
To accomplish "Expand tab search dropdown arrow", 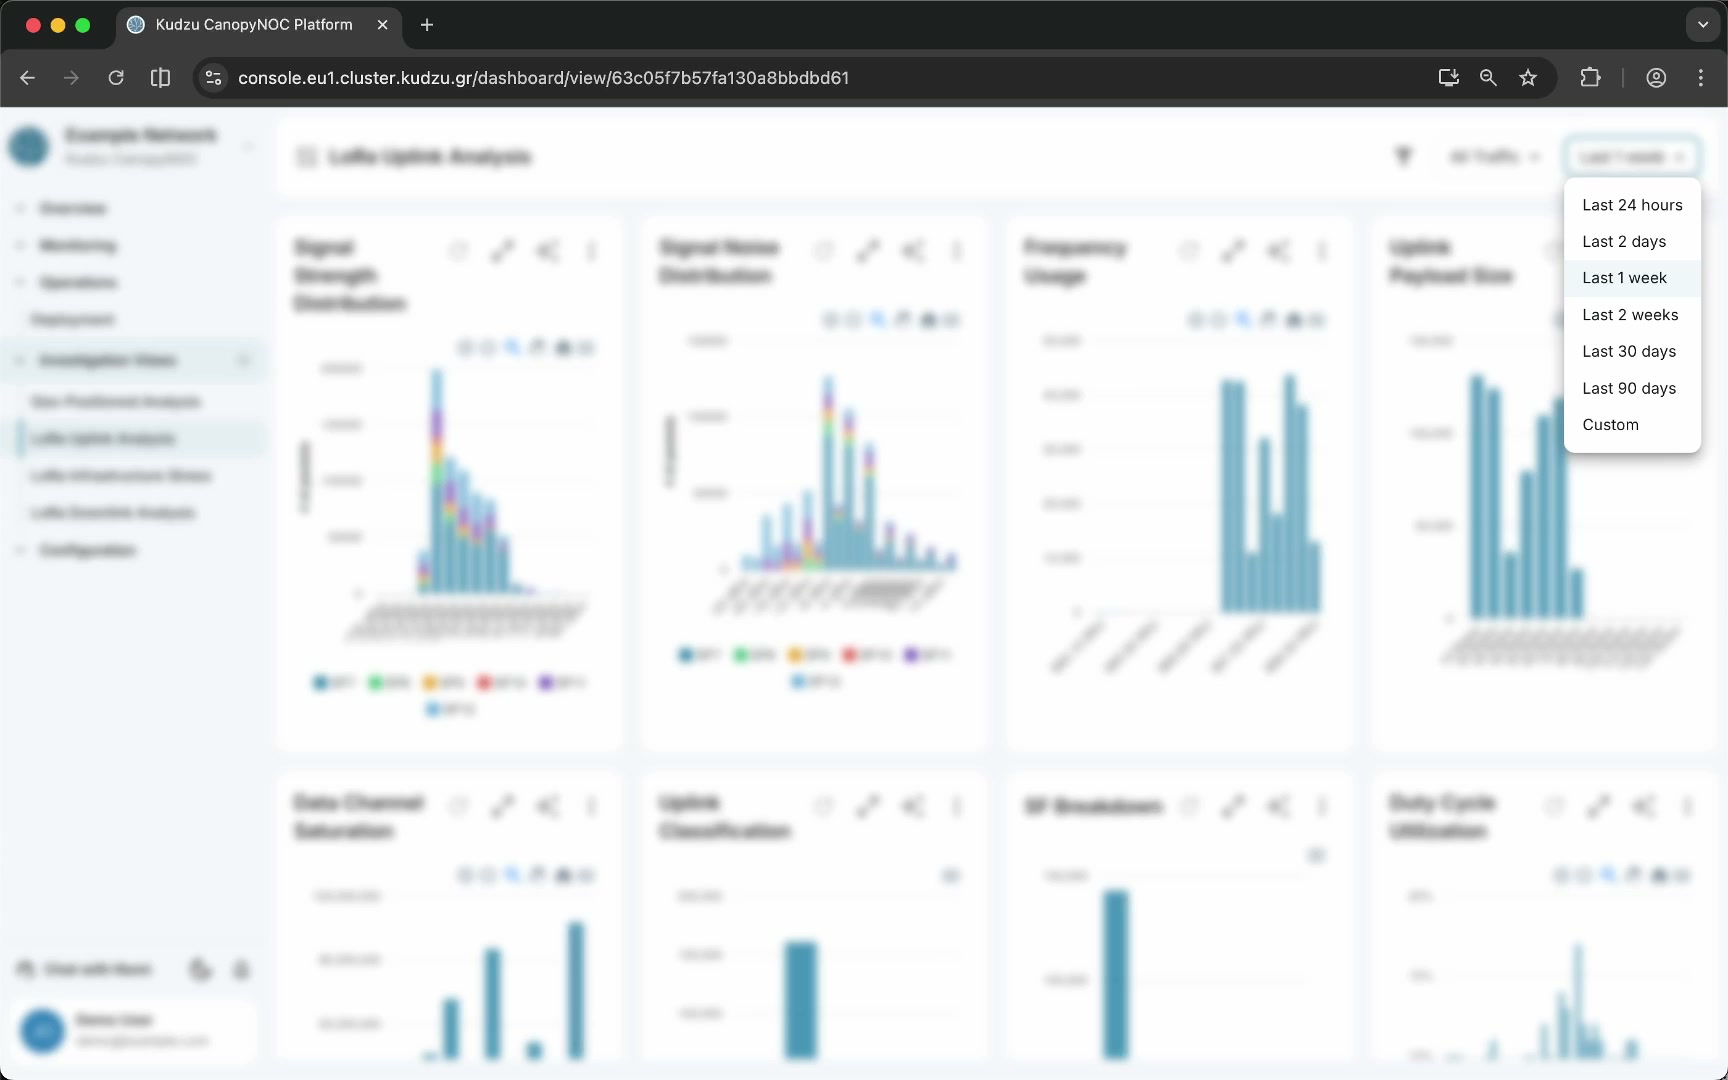I will [x=1702, y=25].
